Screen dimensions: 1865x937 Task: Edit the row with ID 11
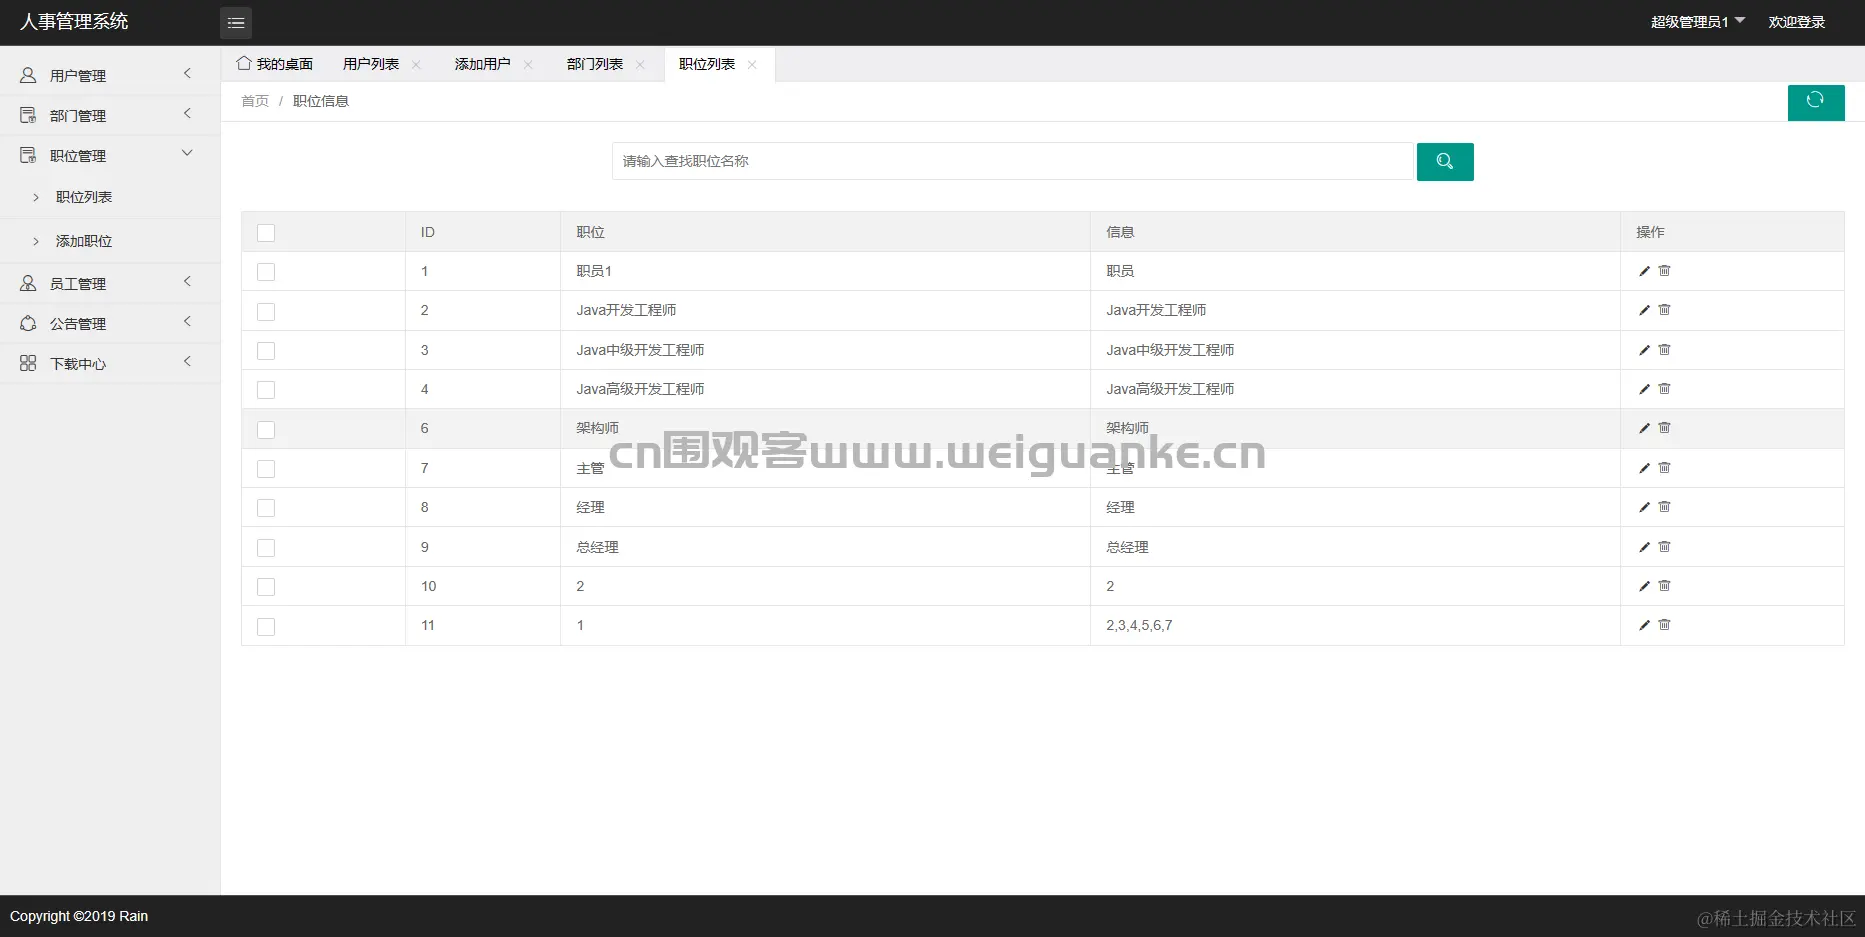tap(1645, 625)
